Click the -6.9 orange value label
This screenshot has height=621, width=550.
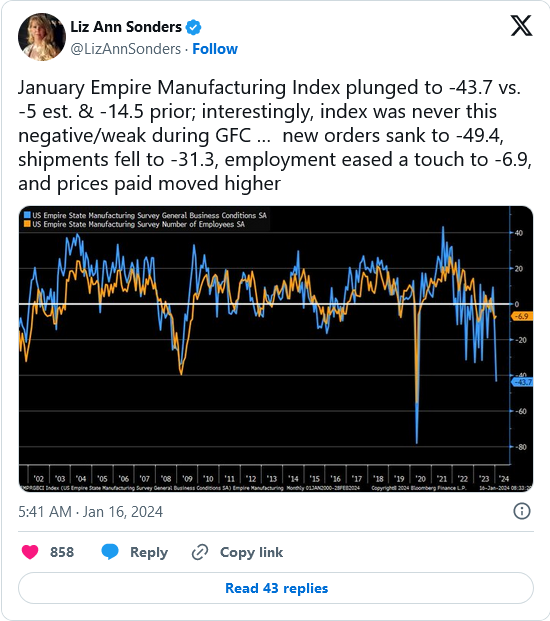pyautogui.click(x=522, y=316)
